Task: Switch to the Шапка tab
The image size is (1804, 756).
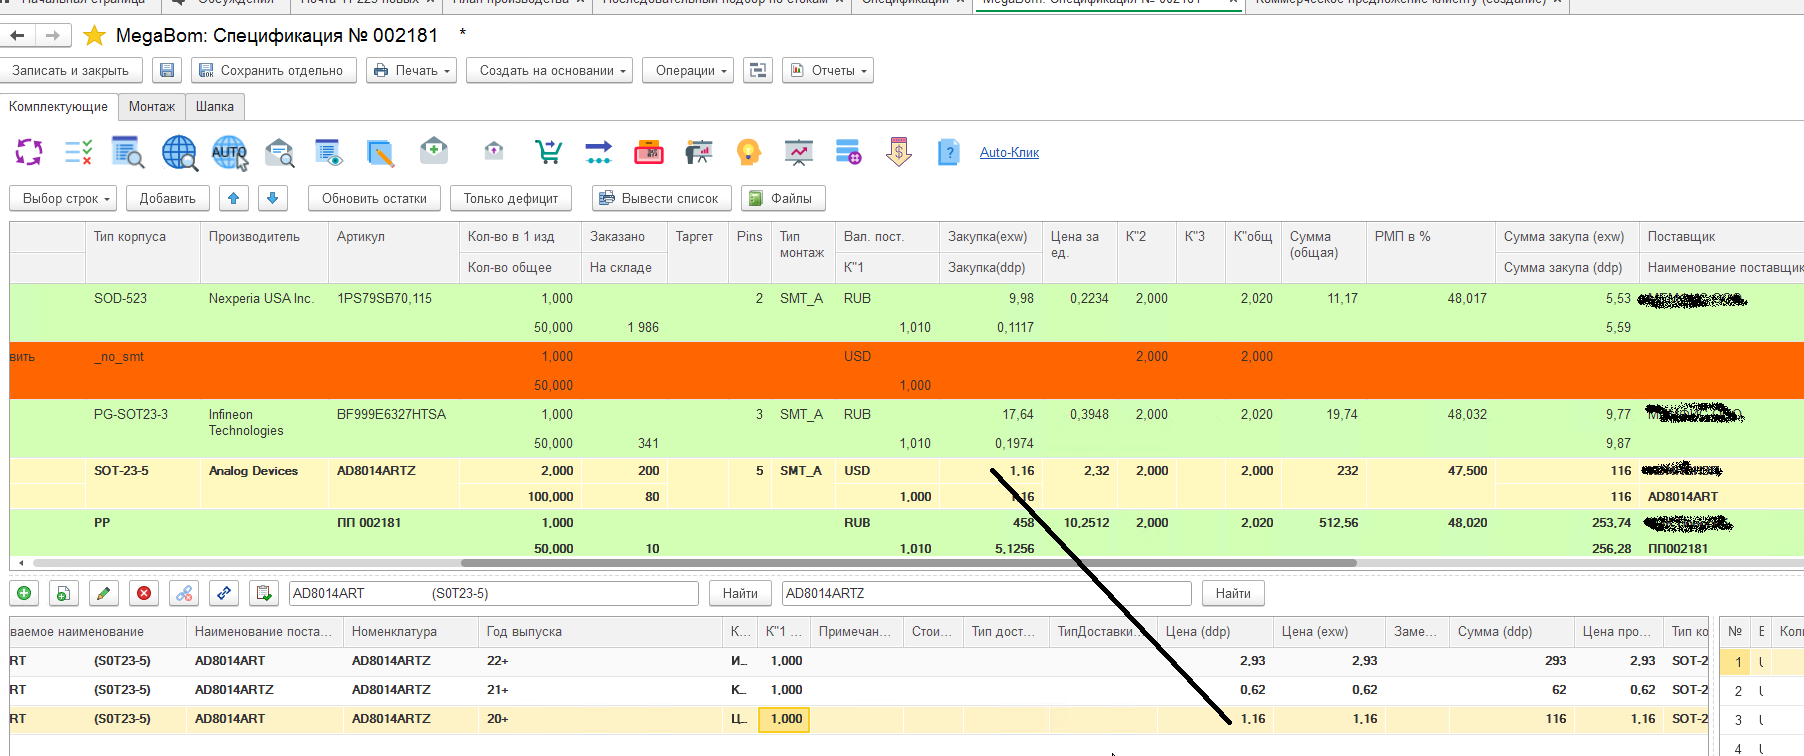Action: tap(215, 106)
